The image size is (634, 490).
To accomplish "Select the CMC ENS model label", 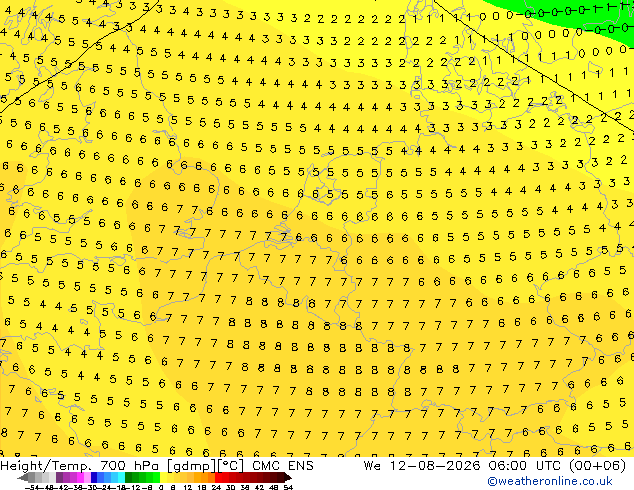I will (283, 466).
